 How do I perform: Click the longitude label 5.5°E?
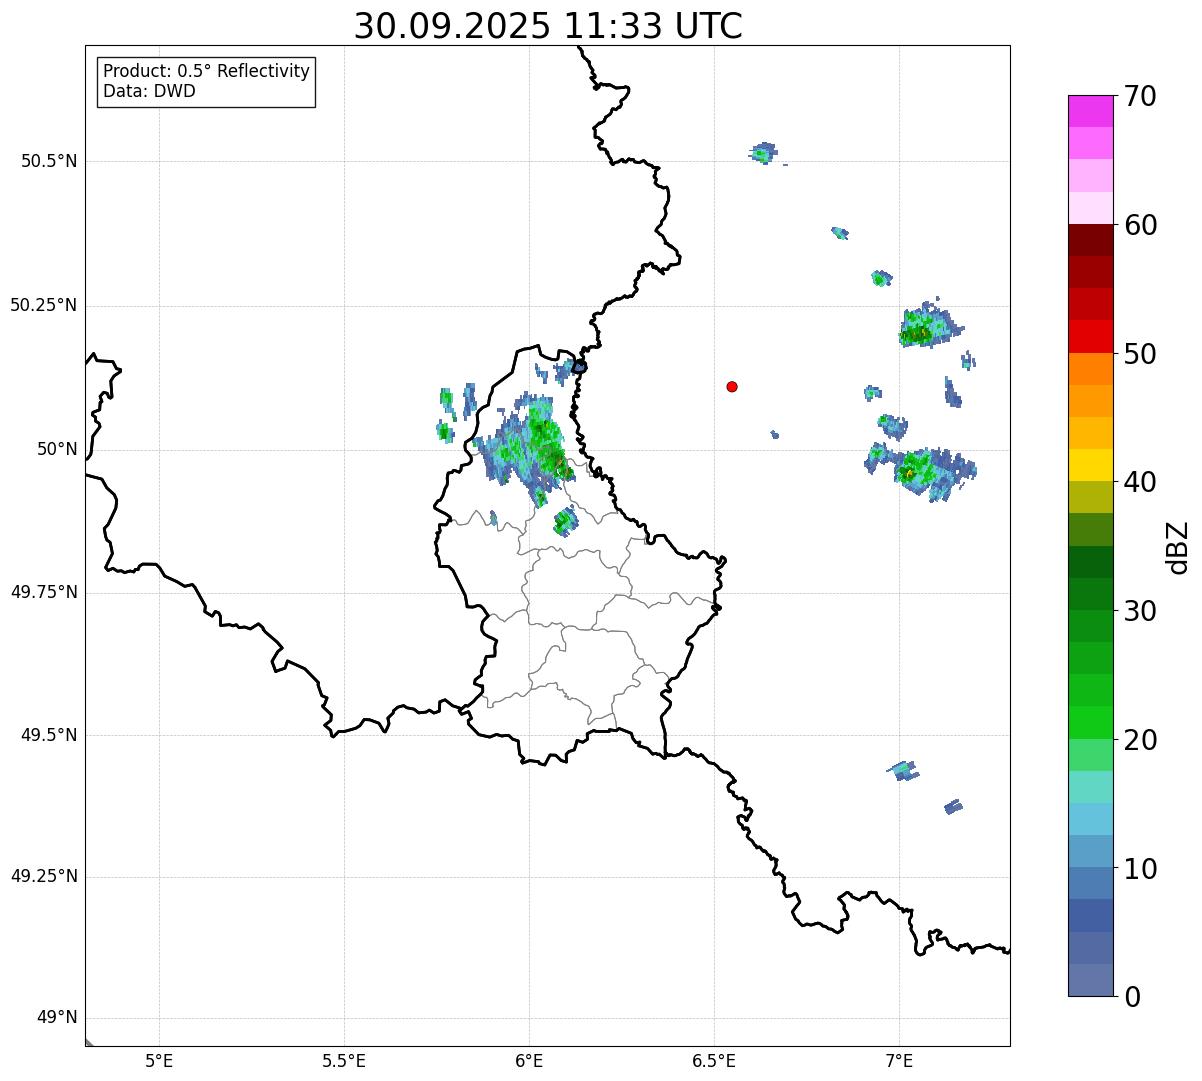[344, 1060]
